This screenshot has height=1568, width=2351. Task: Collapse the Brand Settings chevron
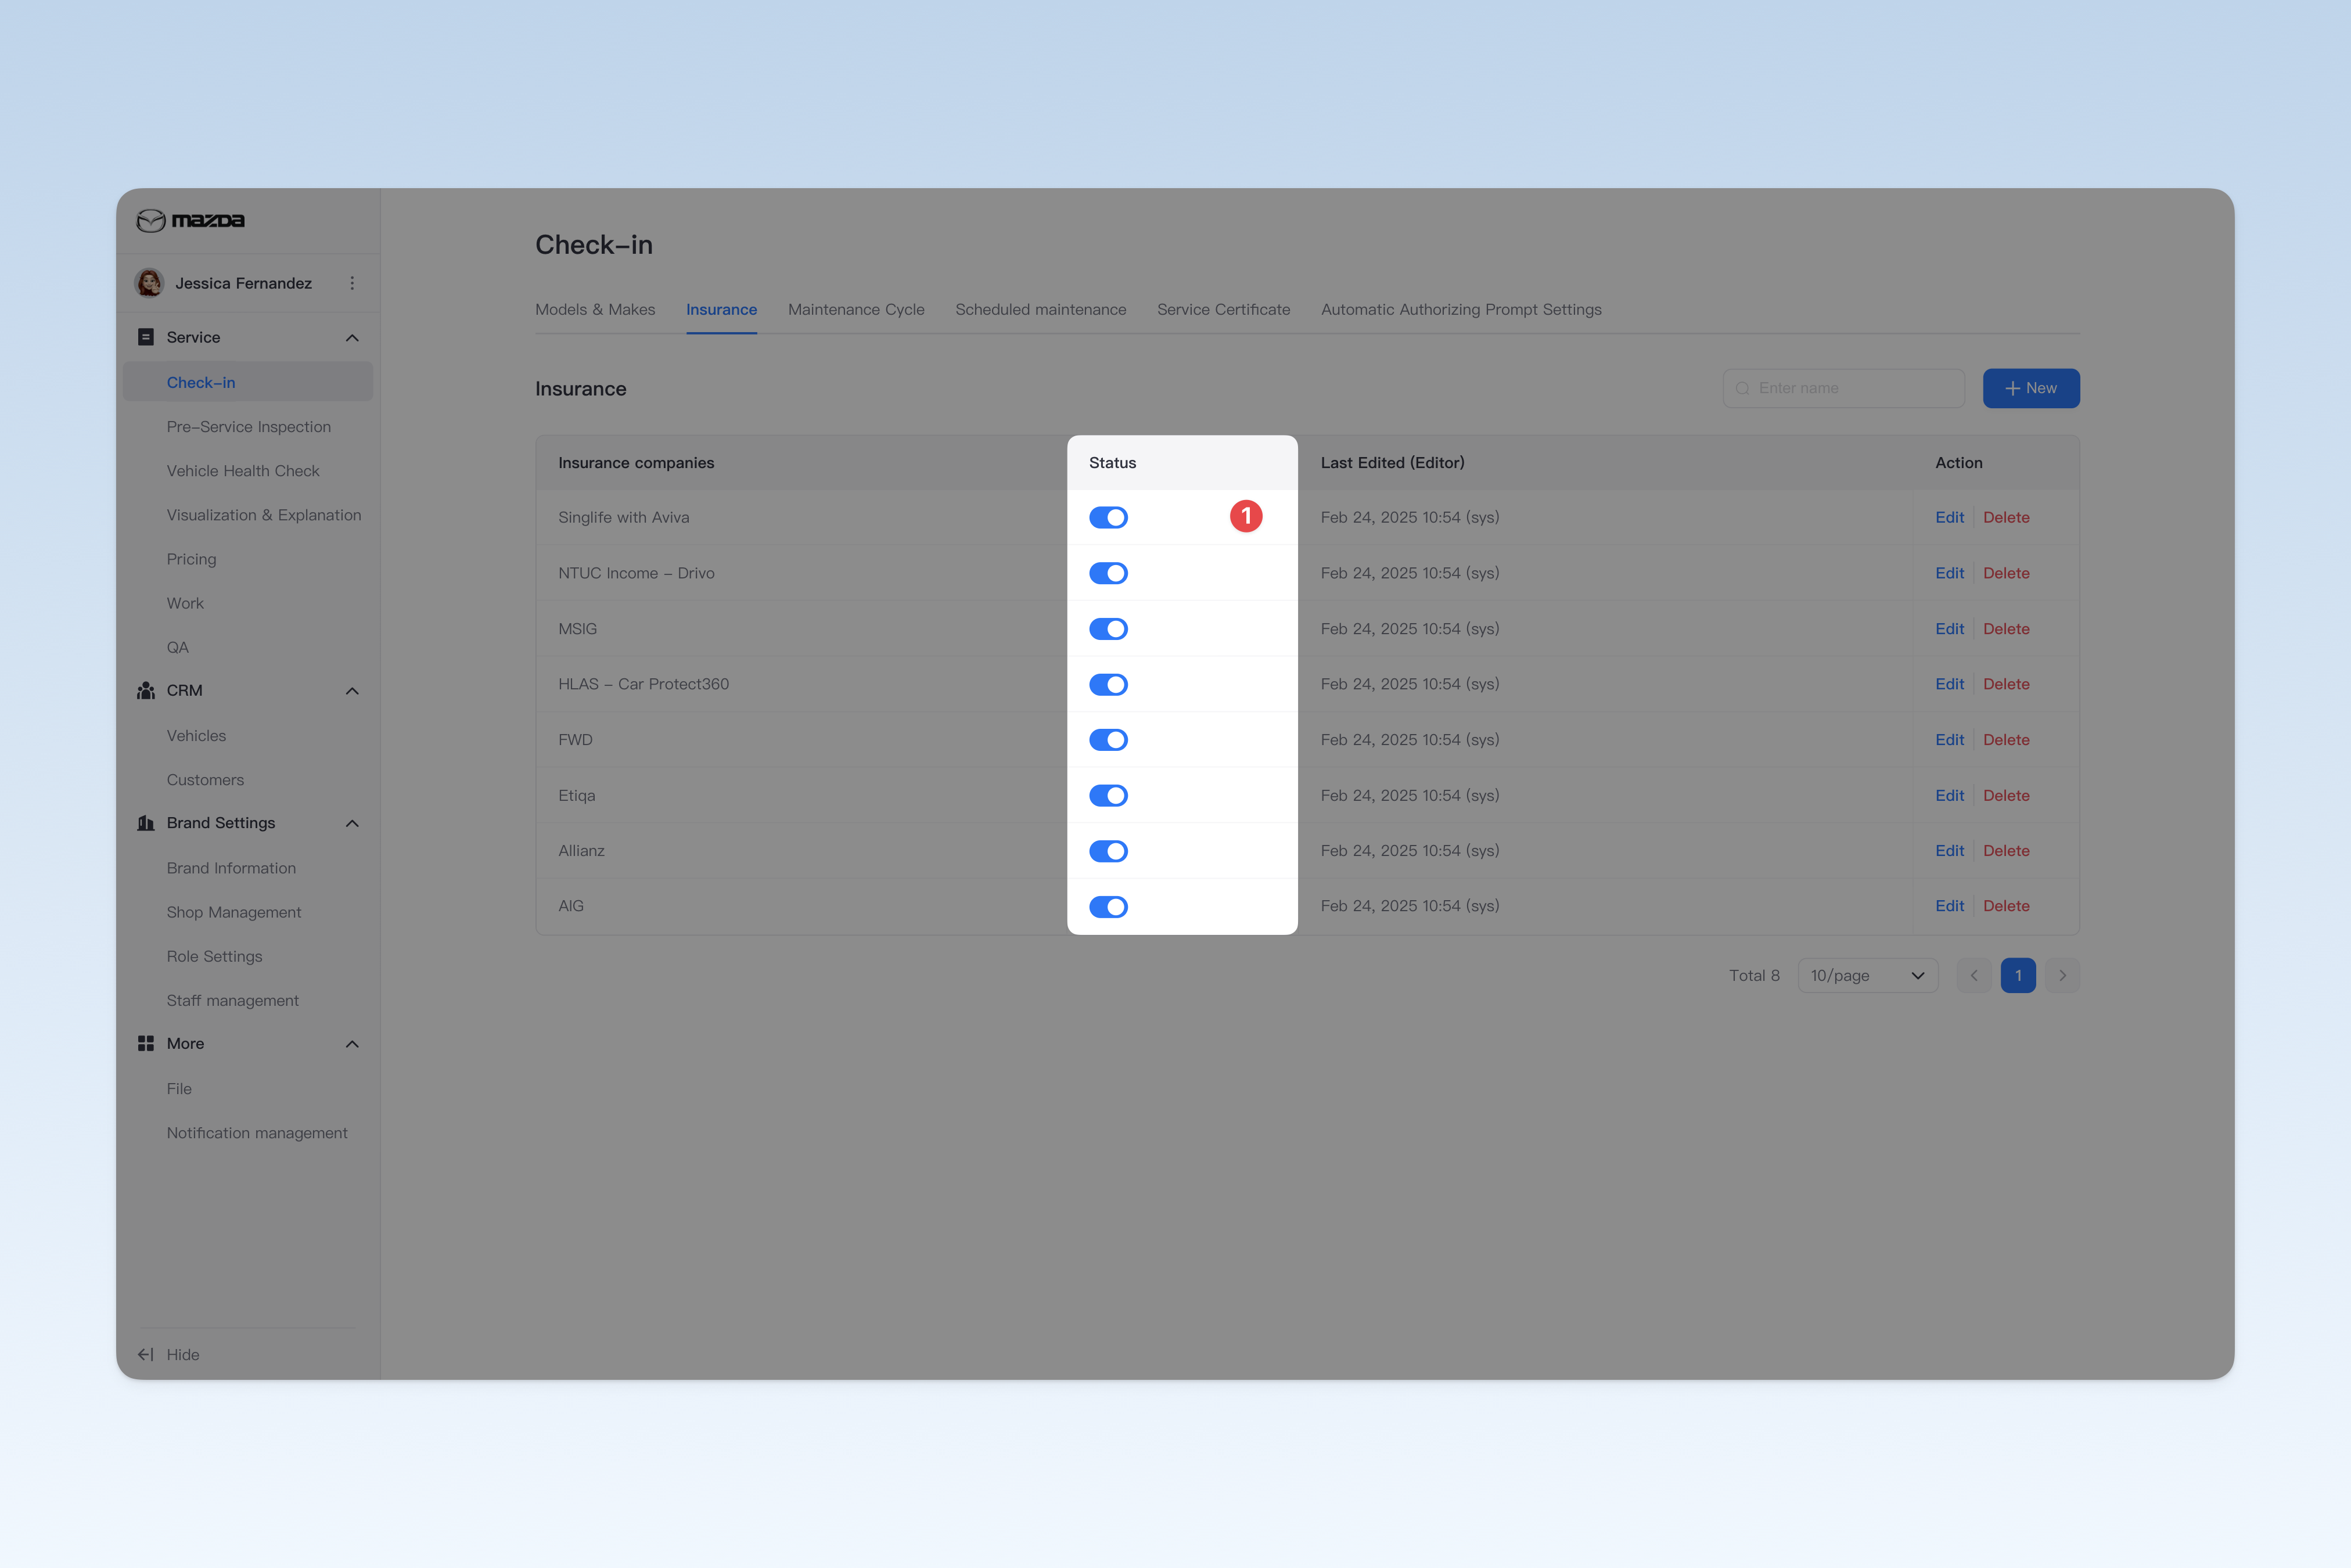352,823
